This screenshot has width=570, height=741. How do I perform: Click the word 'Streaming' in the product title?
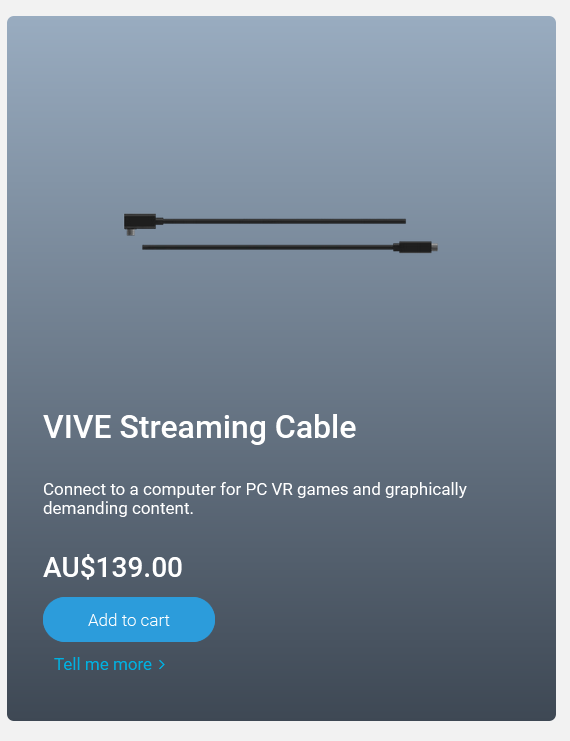193,428
